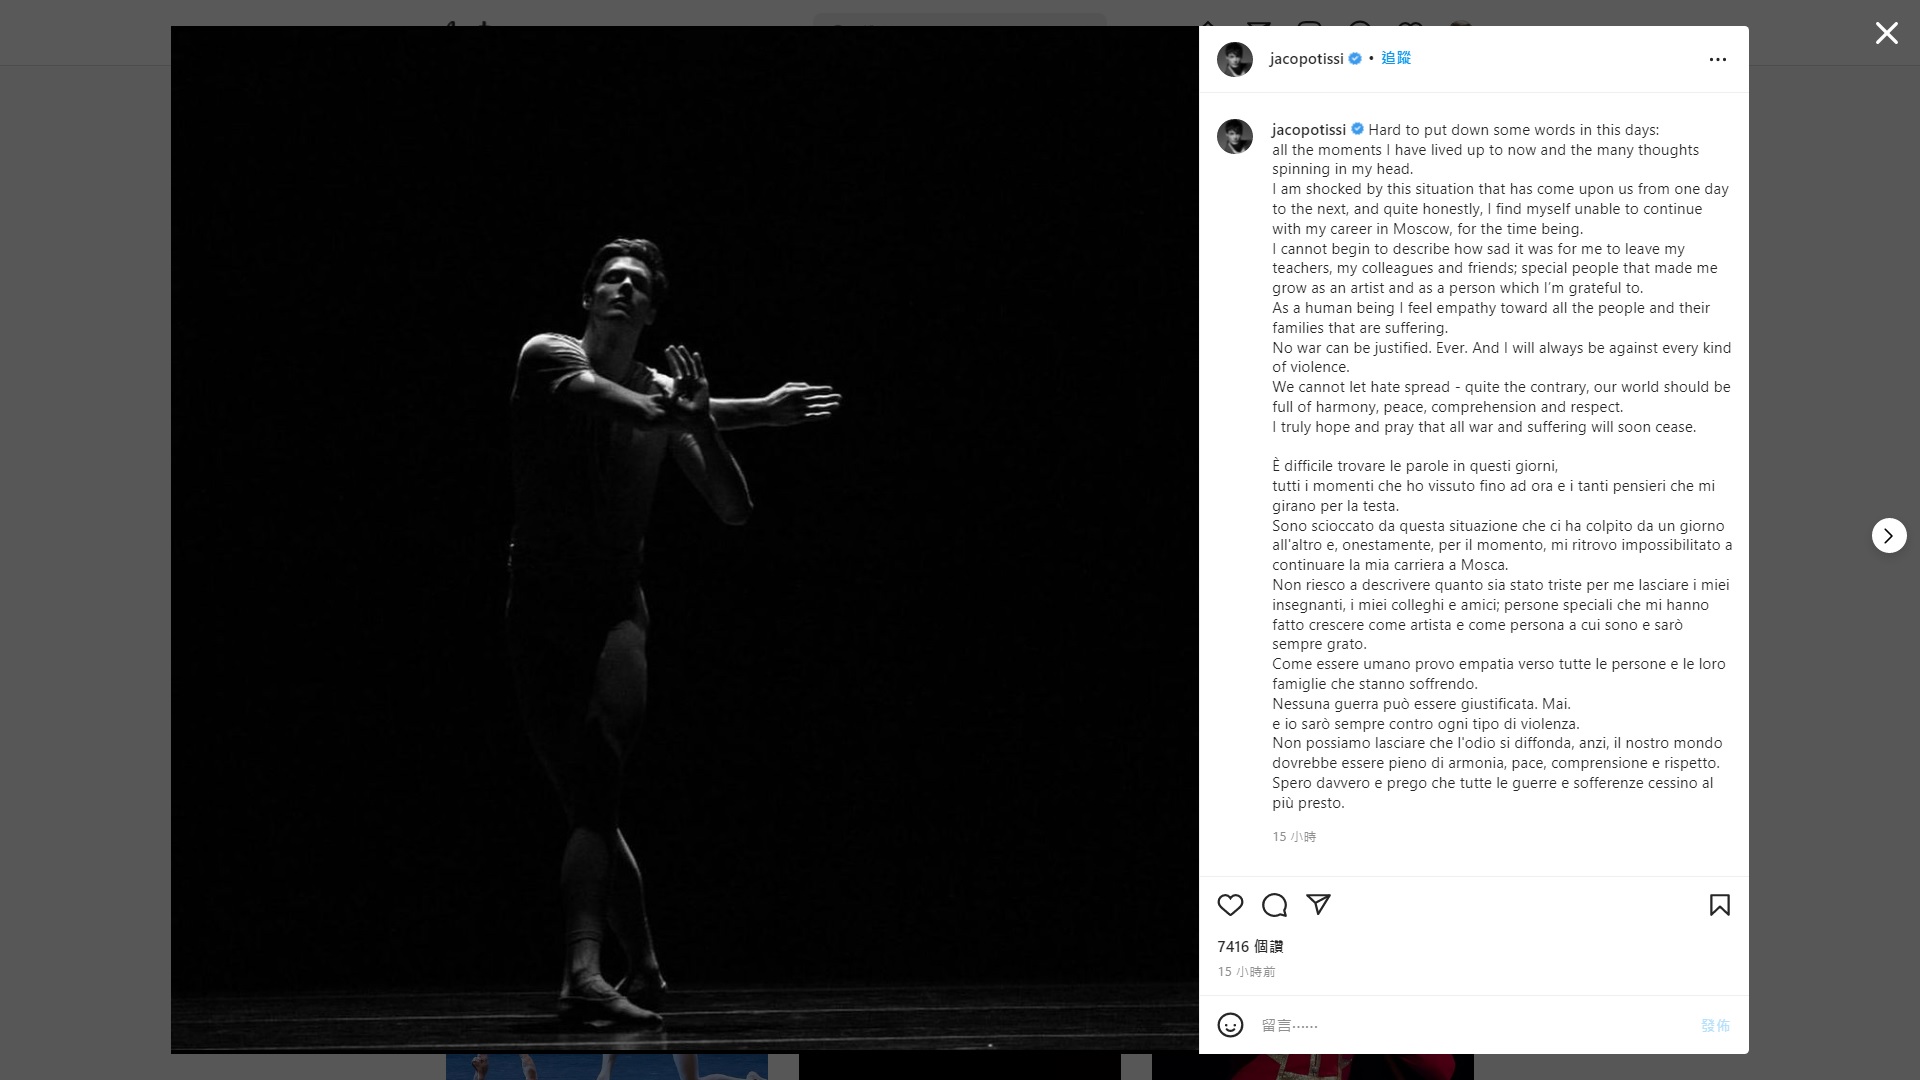Viewport: 1920px width, 1080px height.
Task: Go to next post with right arrow
Action: pyautogui.click(x=1888, y=536)
